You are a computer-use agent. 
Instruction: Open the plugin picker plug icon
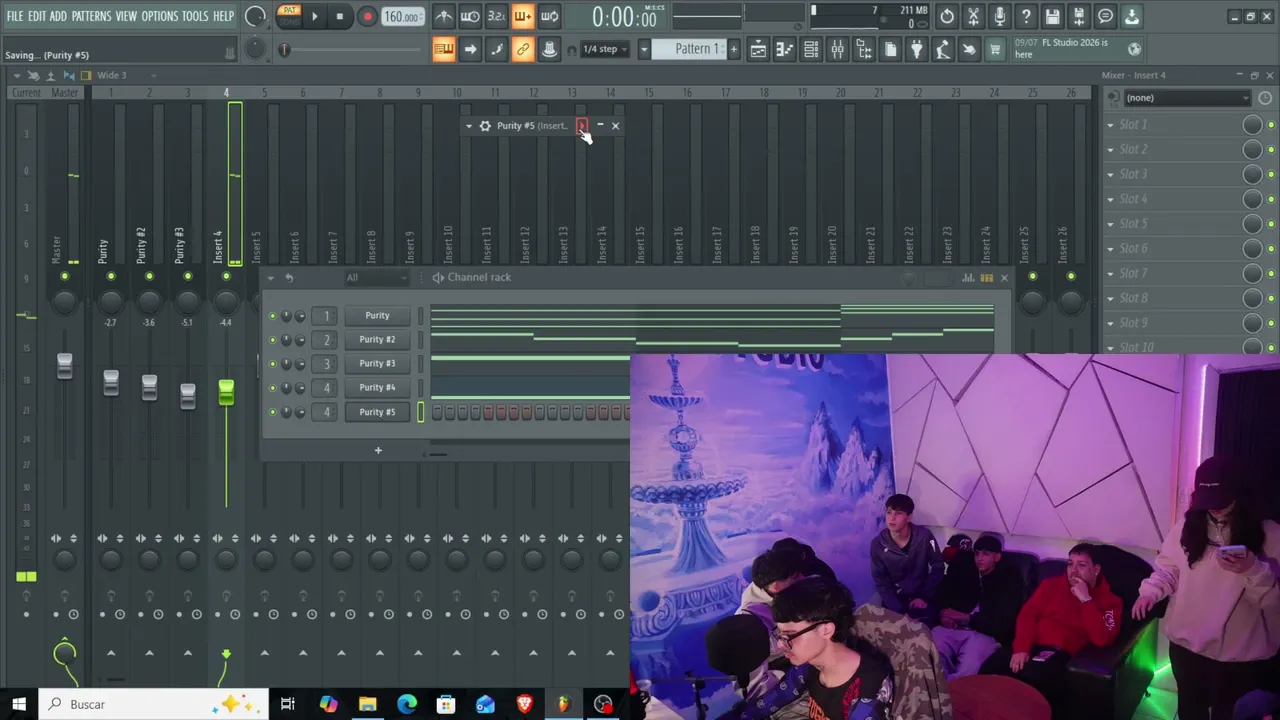click(x=917, y=49)
